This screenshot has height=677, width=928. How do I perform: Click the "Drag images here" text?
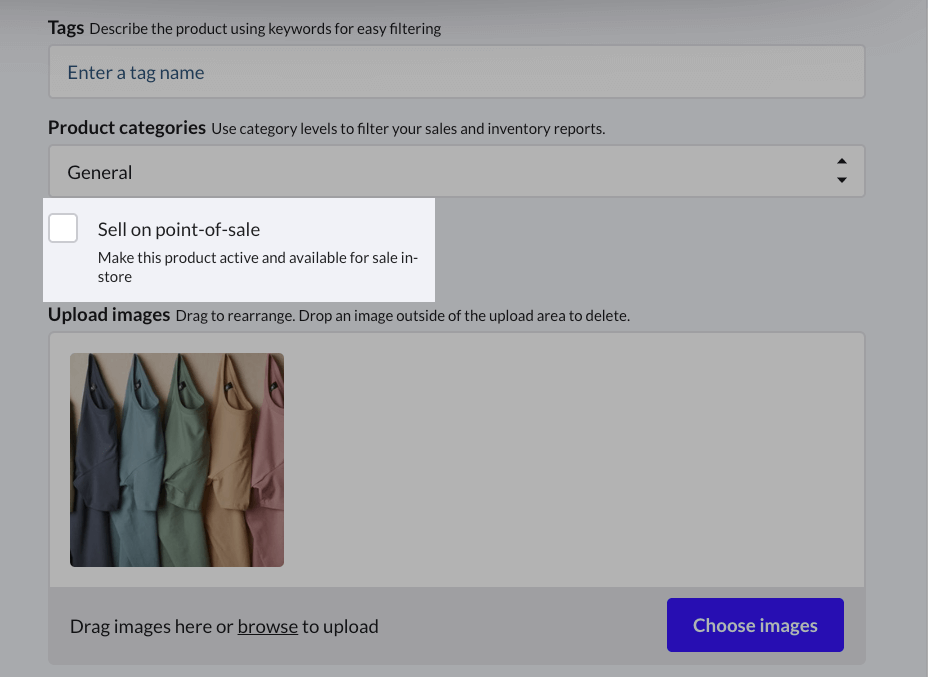coord(150,627)
